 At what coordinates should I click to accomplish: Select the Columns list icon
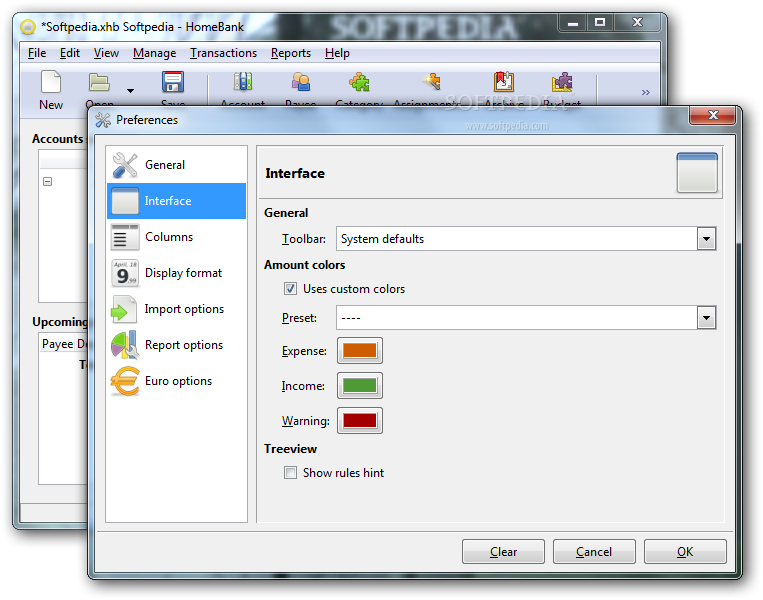(125, 237)
